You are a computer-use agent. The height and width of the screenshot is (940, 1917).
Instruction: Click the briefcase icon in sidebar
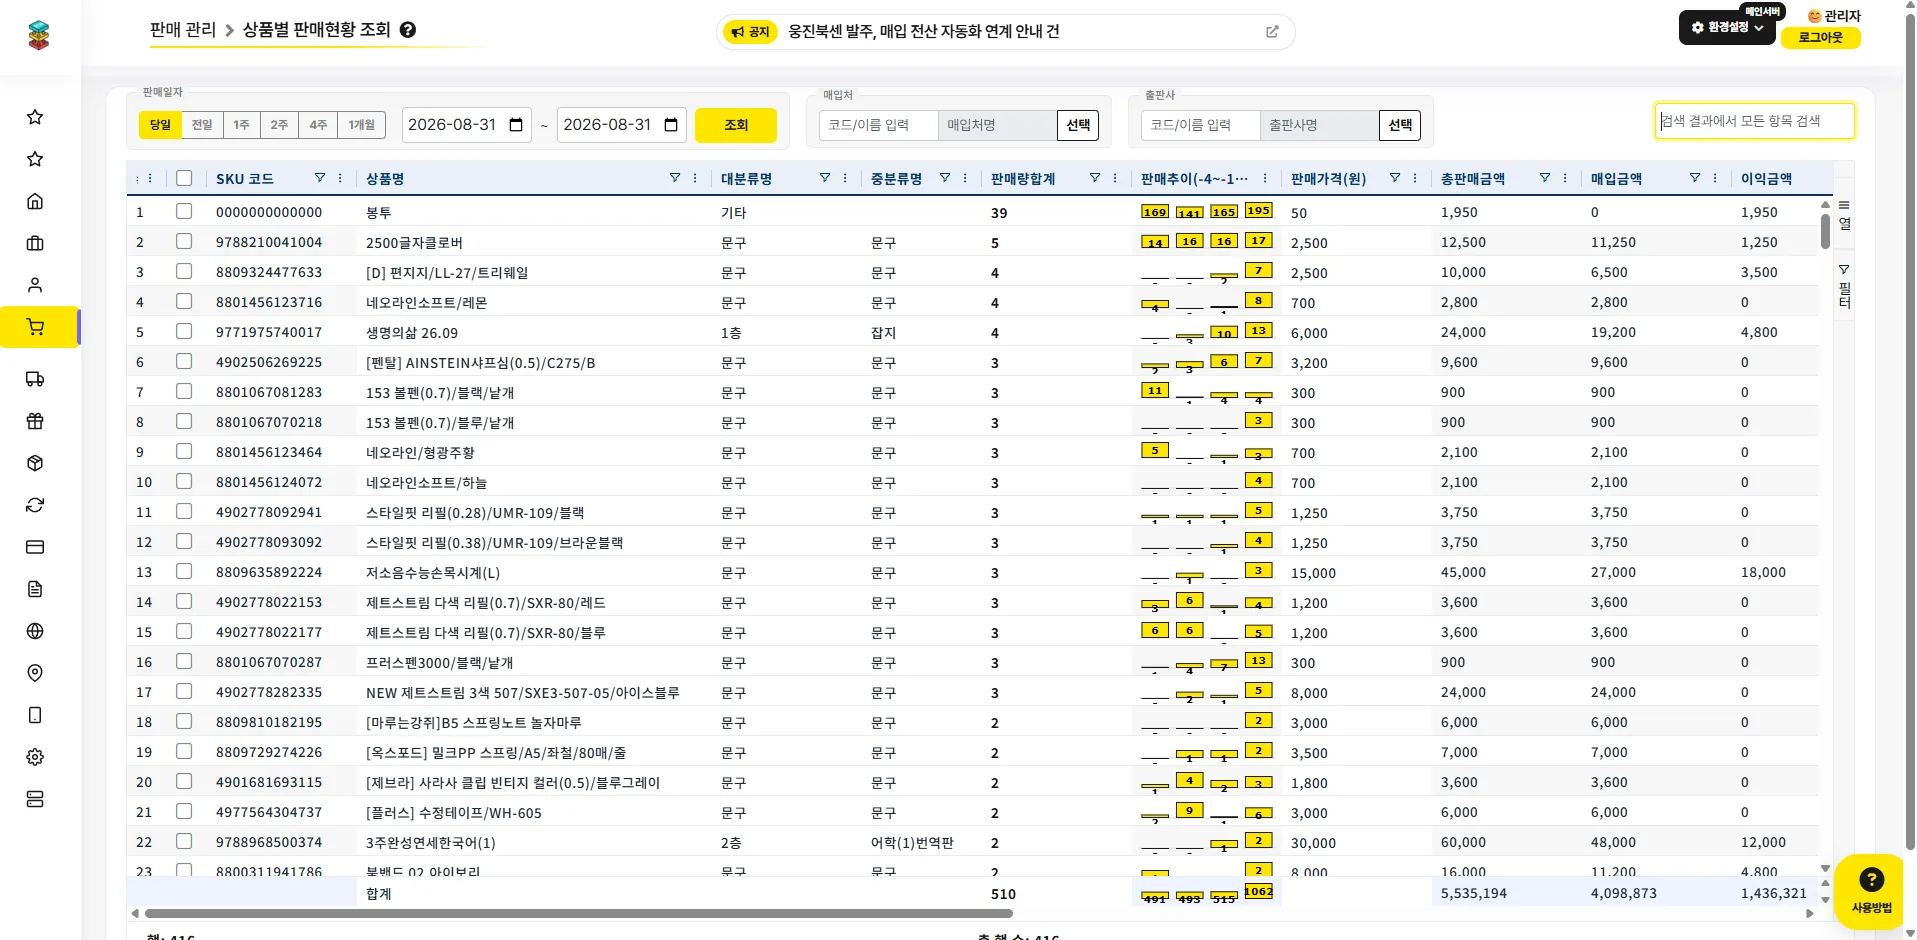35,243
